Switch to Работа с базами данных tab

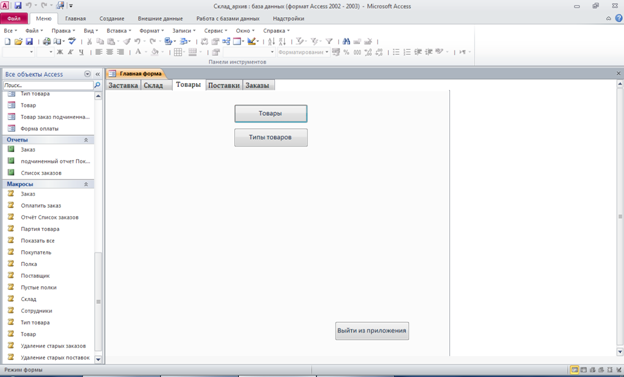pyautogui.click(x=228, y=18)
